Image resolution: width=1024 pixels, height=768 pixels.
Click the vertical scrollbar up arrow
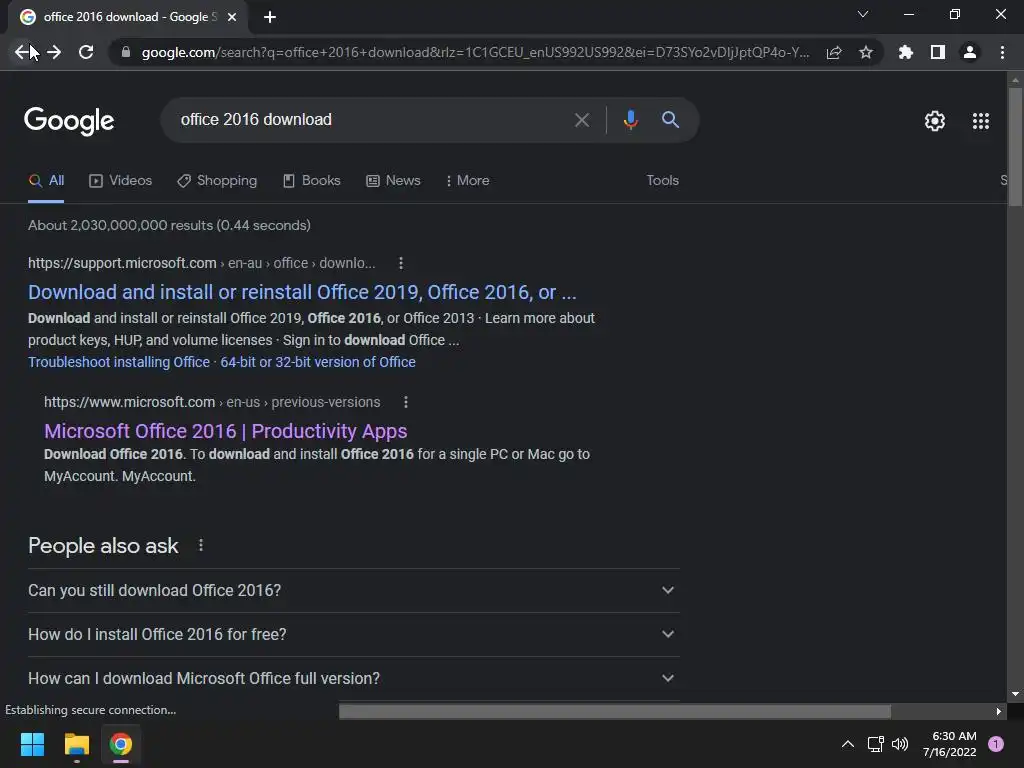tap(1016, 80)
